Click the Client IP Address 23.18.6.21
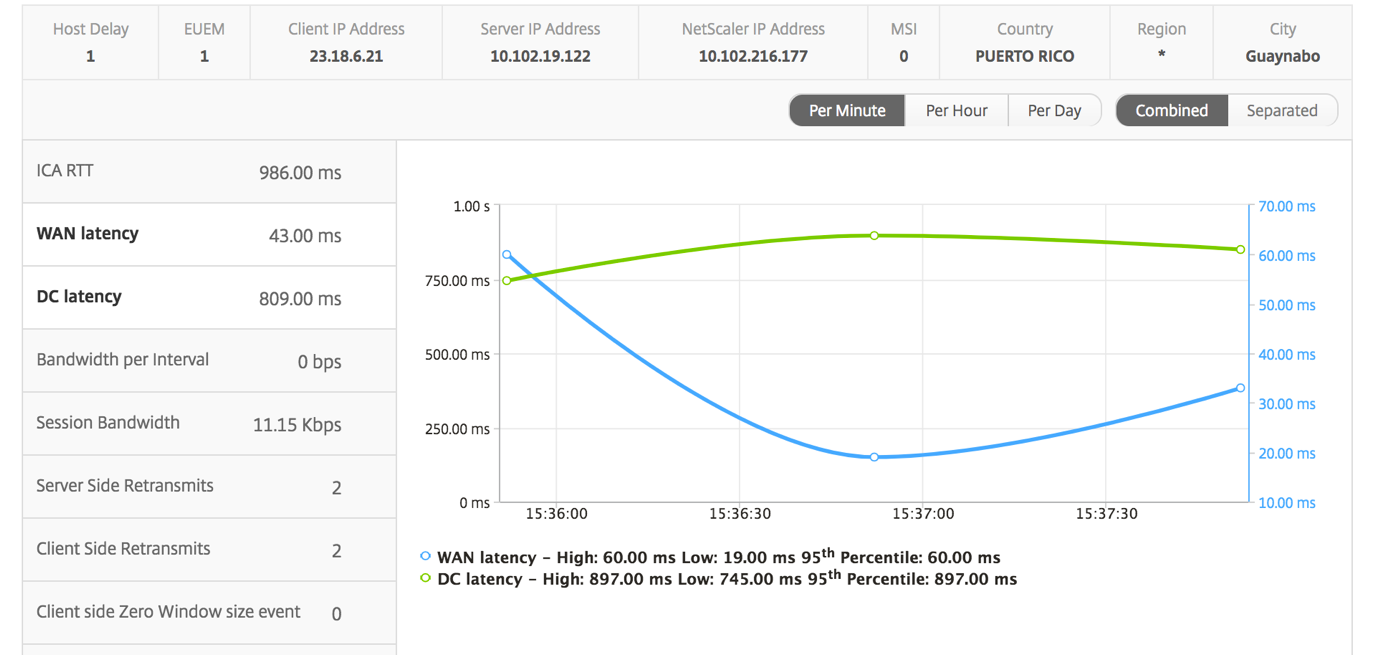Screen dimensions: 1376x655 tap(346, 56)
